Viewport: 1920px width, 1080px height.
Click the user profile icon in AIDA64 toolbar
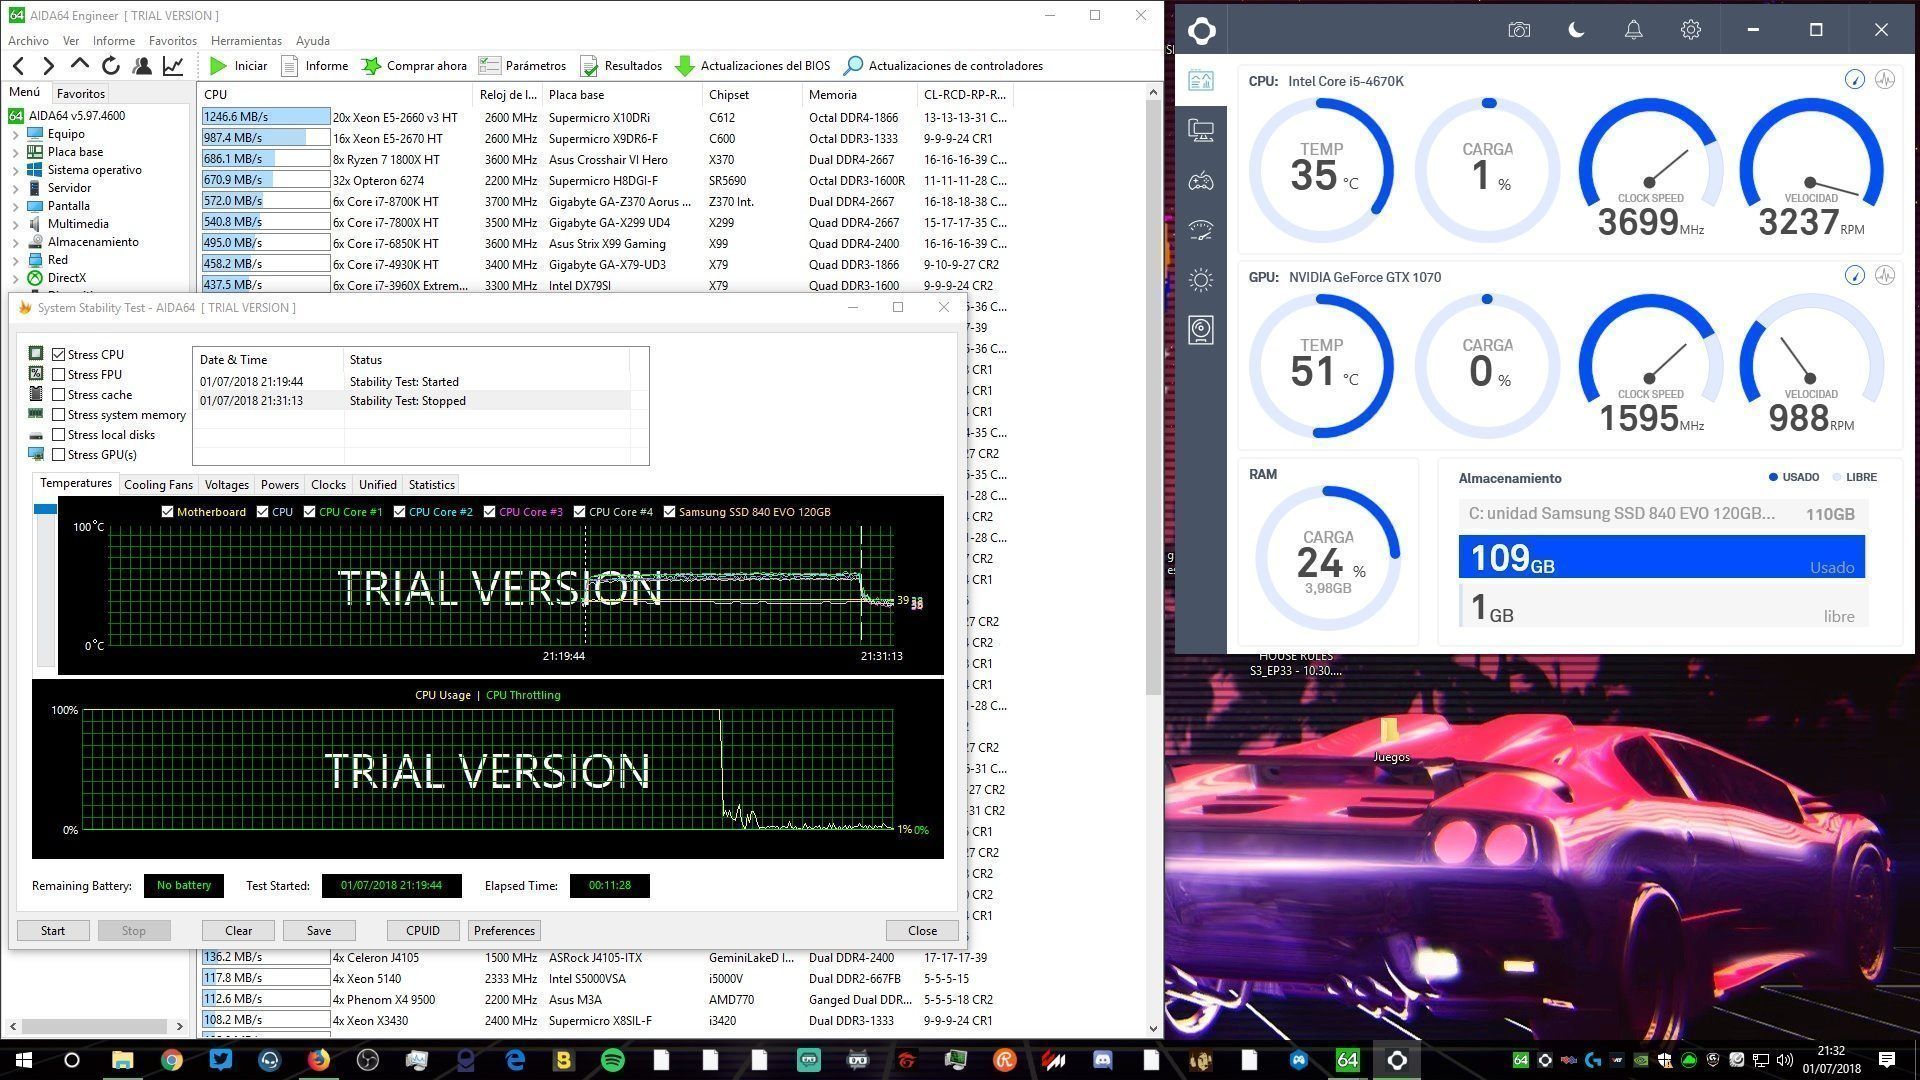pos(142,66)
